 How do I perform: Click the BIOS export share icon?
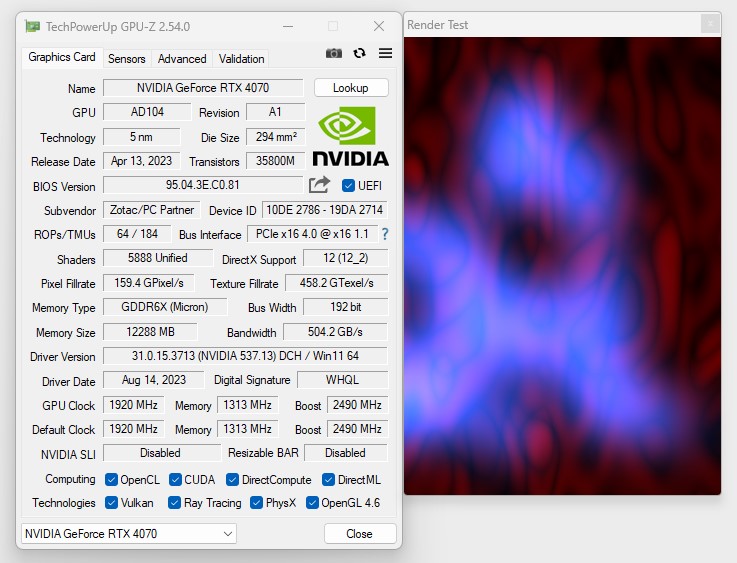(319, 185)
